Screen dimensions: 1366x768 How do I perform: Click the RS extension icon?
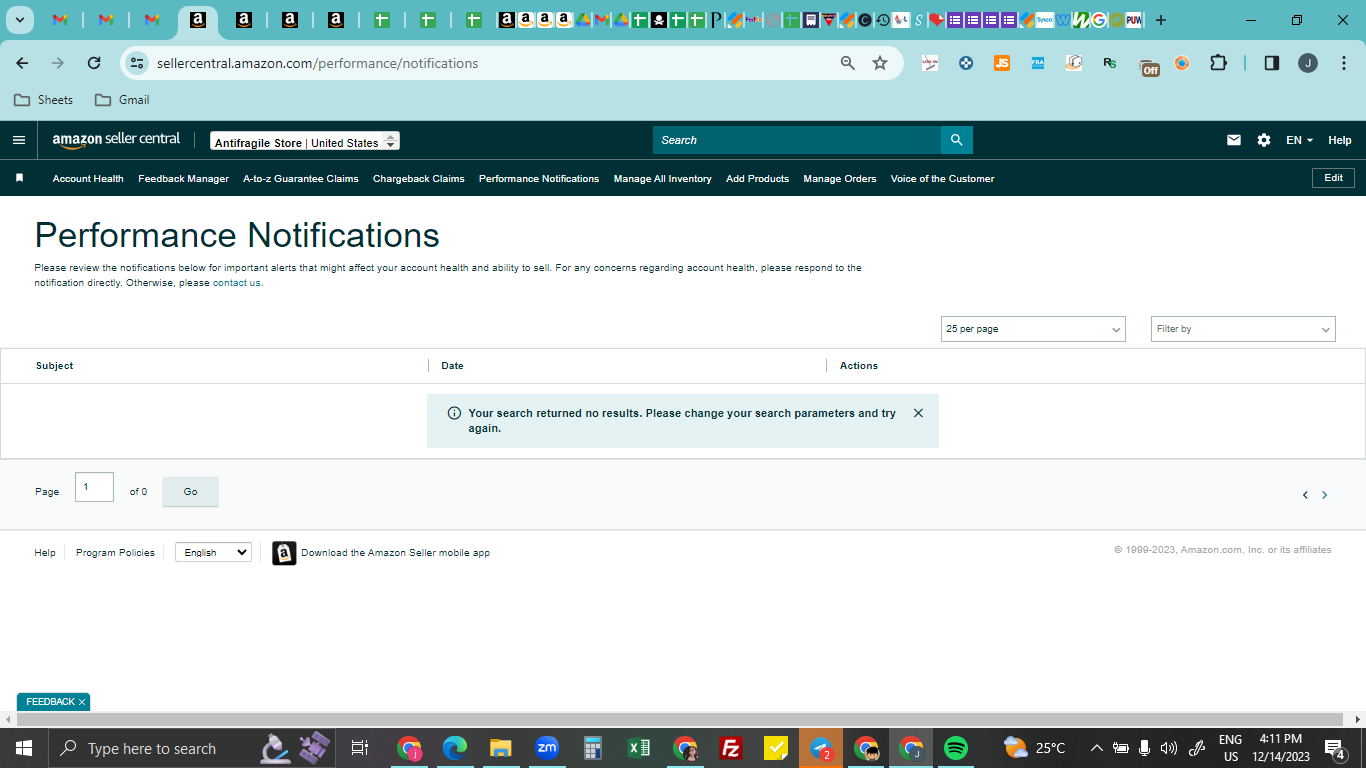[x=1110, y=63]
